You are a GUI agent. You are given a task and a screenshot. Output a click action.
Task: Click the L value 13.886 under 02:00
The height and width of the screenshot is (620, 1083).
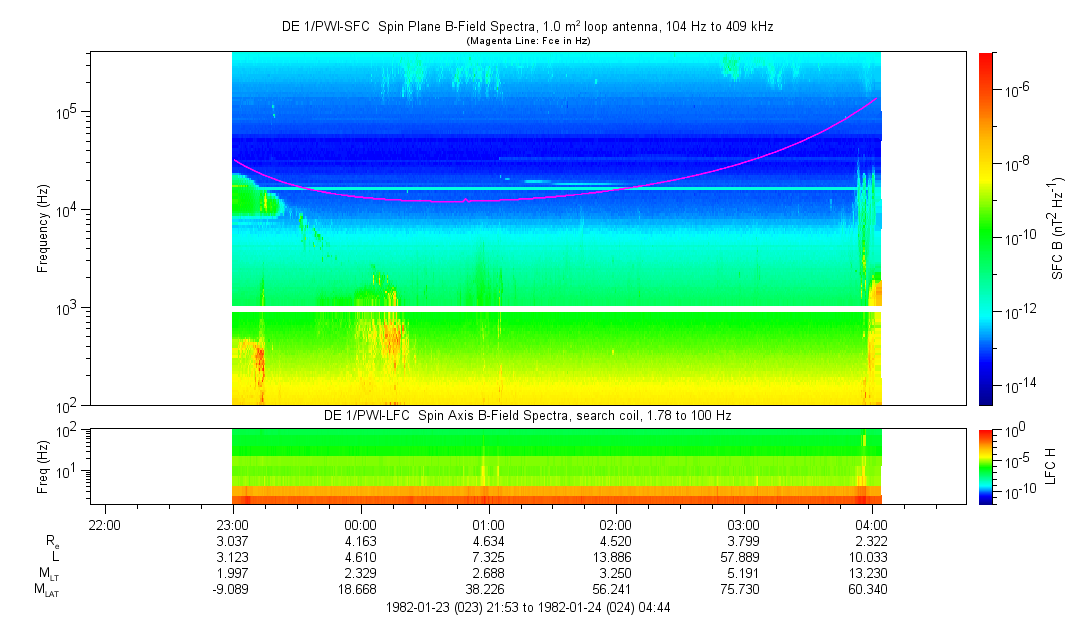[616, 557]
